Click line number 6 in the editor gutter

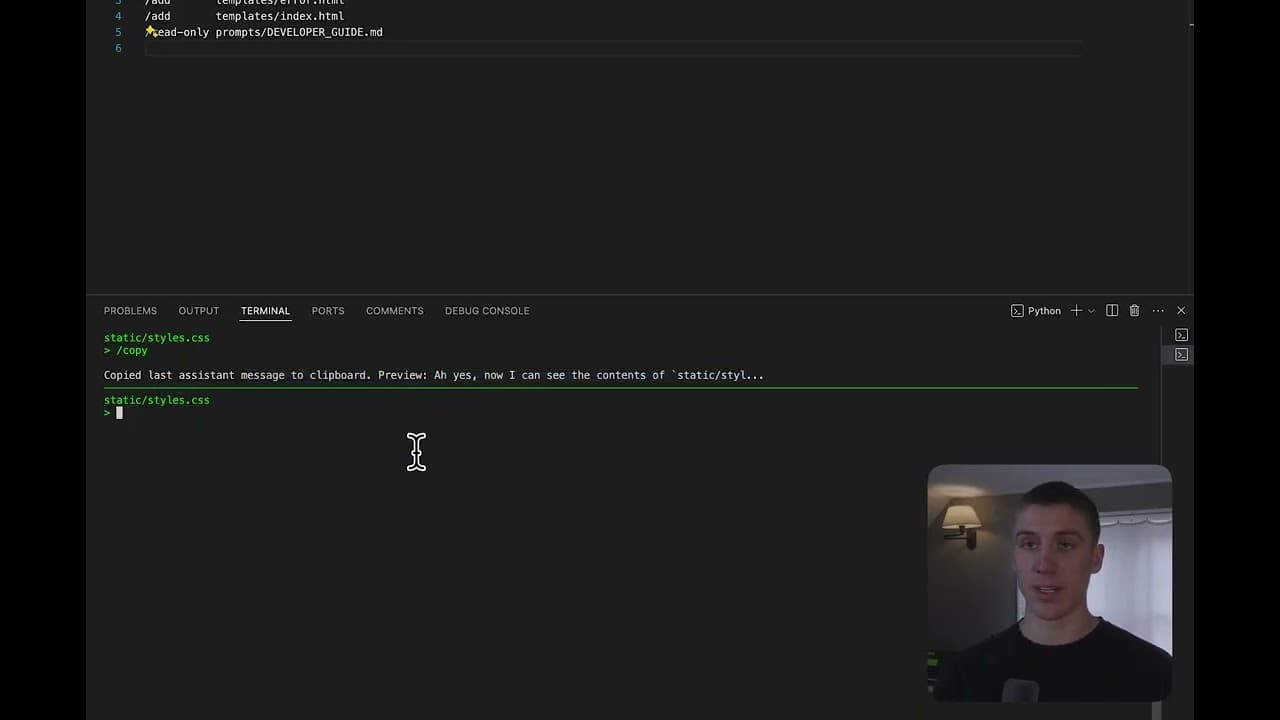point(118,48)
